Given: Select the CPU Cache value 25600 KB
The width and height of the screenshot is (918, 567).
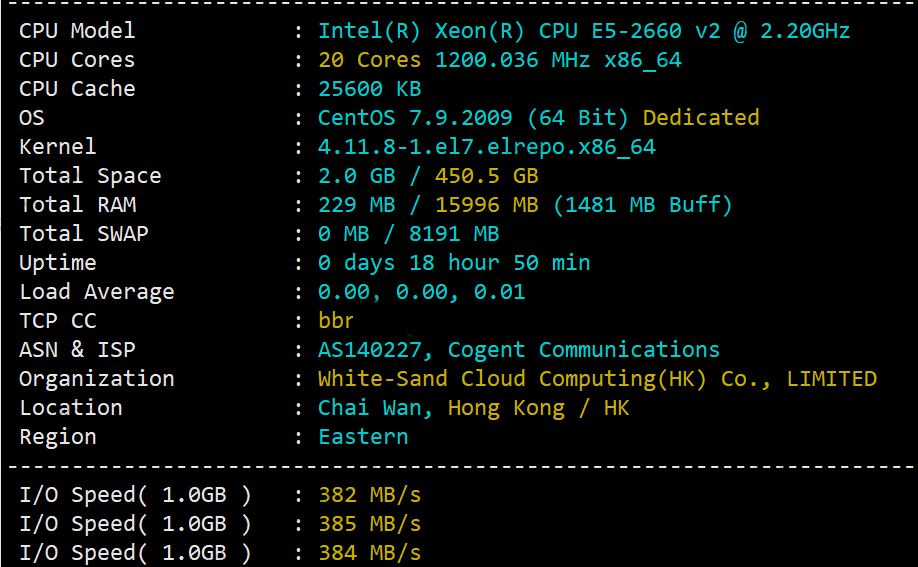Looking at the screenshot, I should (369, 88).
